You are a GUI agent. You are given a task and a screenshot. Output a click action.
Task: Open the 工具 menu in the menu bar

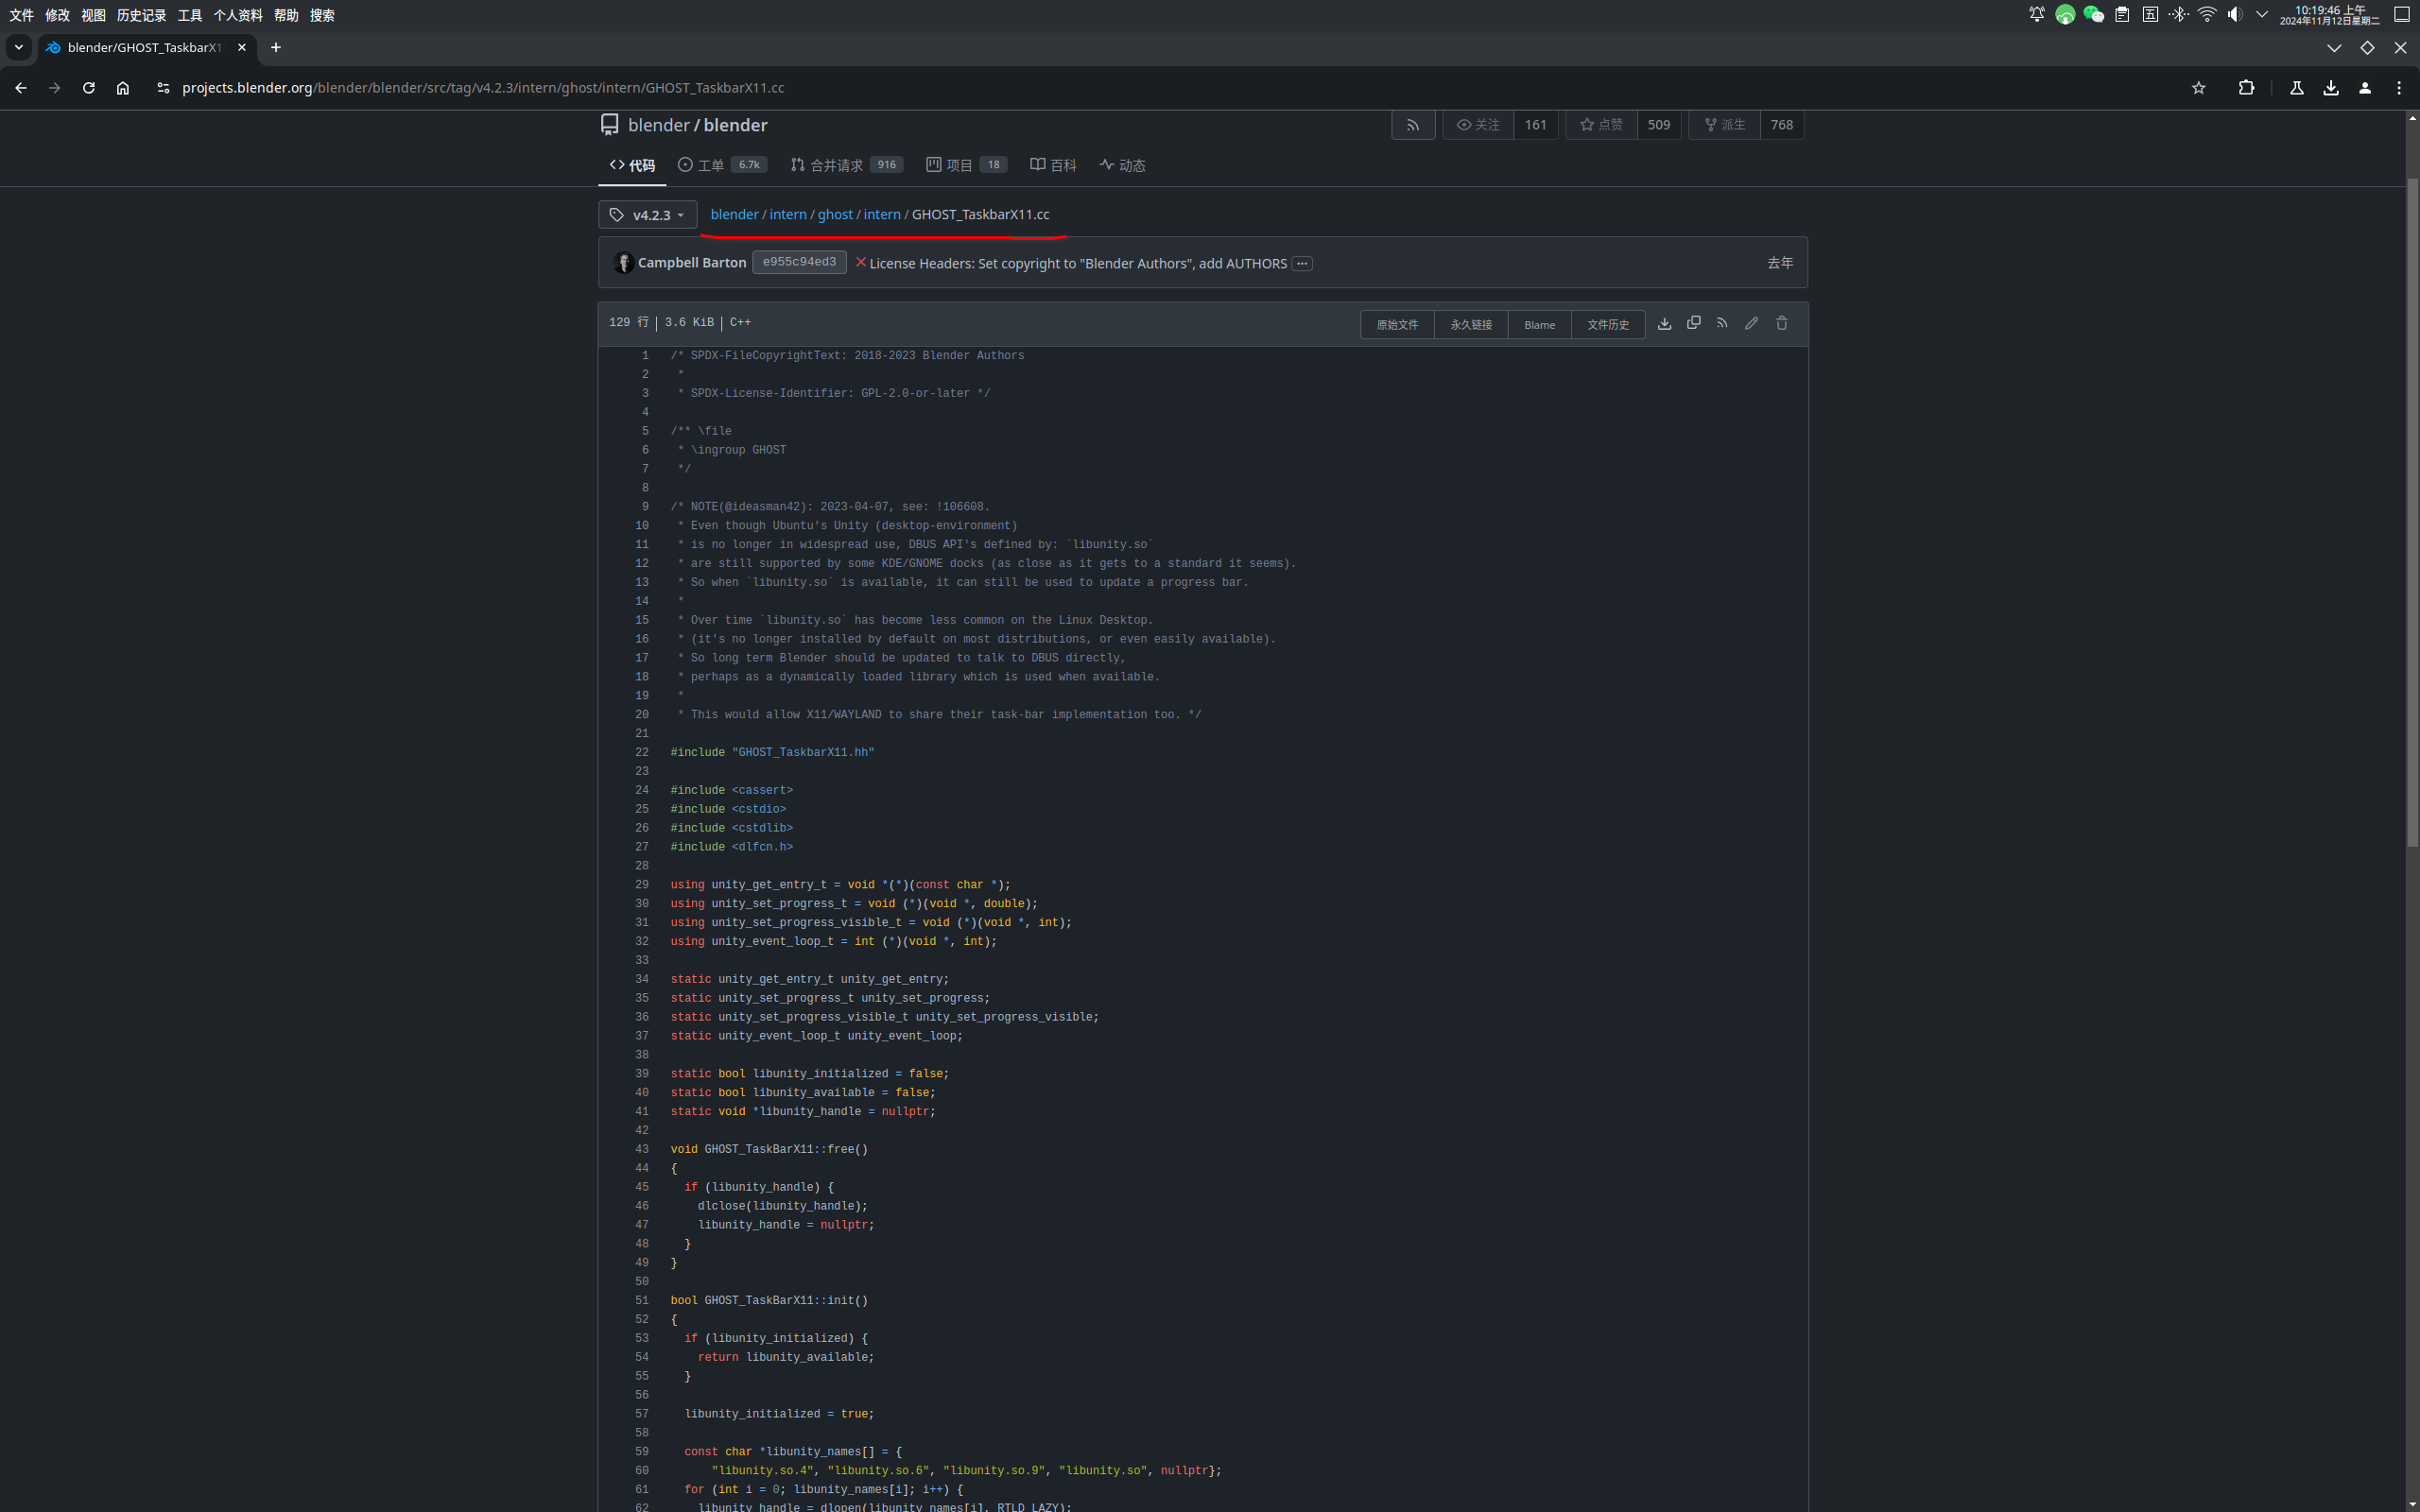(190, 15)
